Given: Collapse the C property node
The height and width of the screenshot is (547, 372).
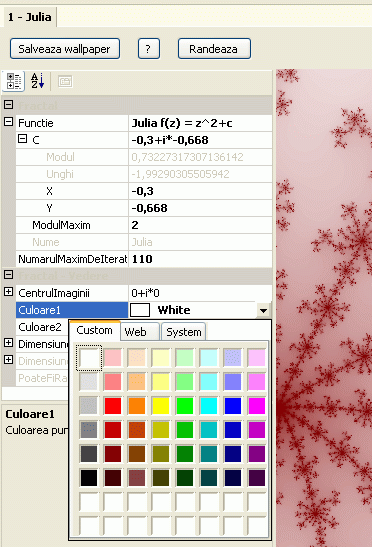Looking at the screenshot, I should click(22, 139).
